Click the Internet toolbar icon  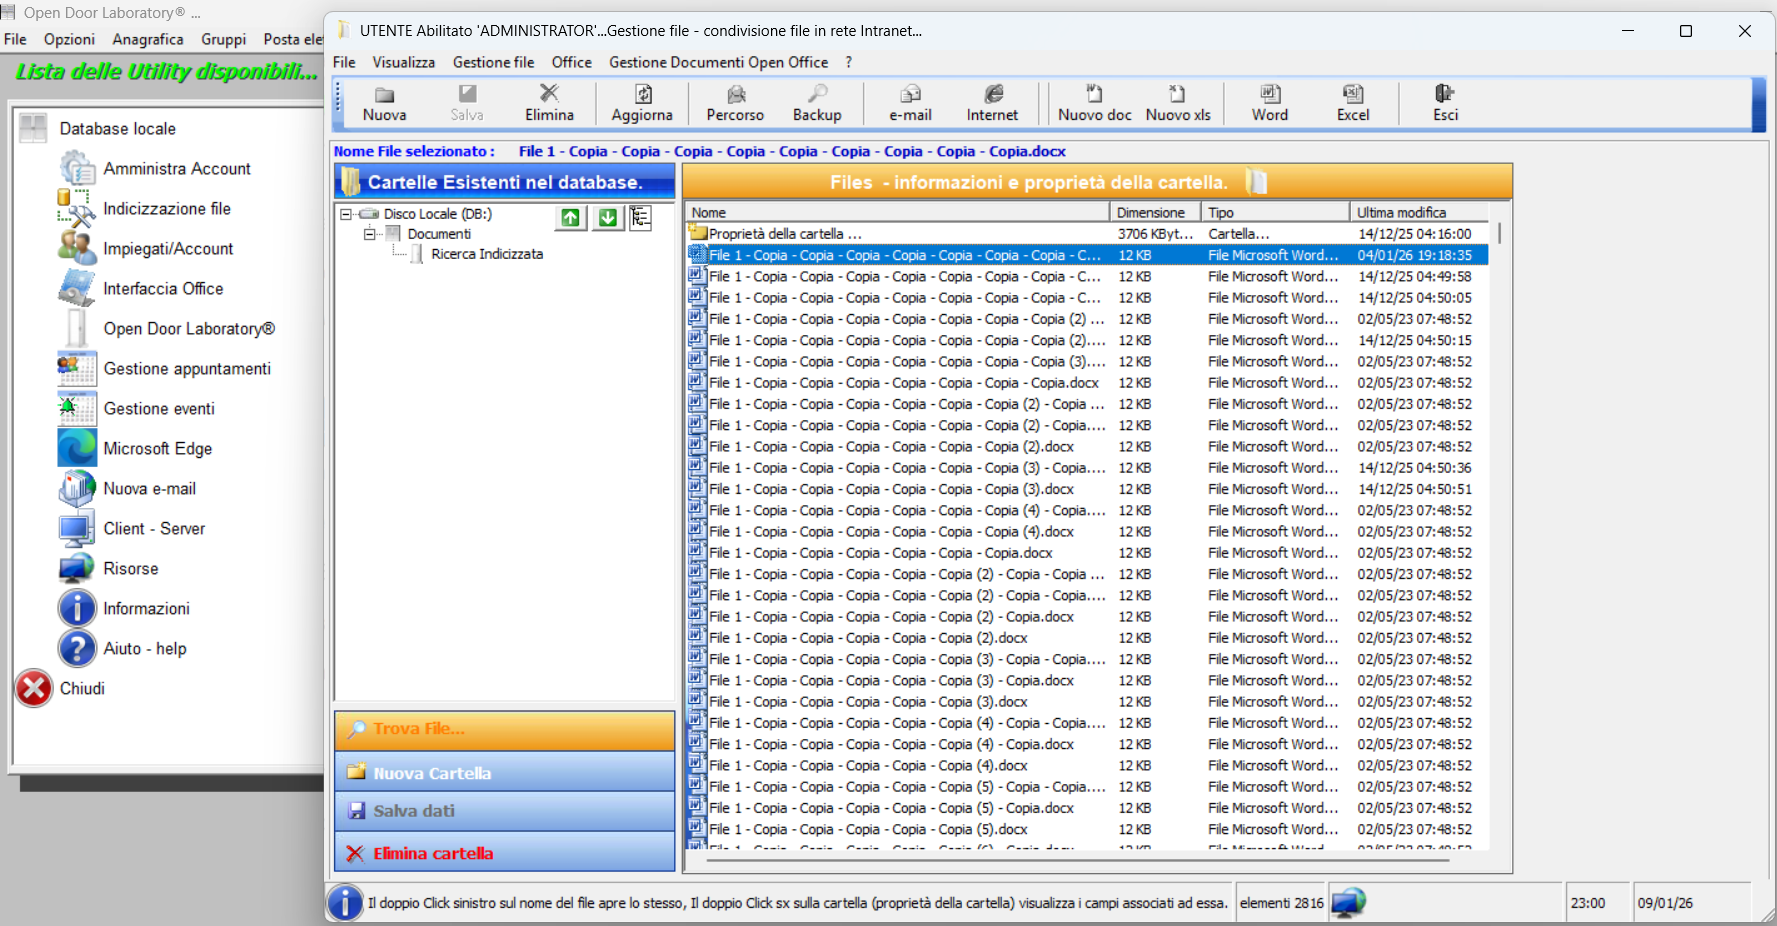click(992, 103)
